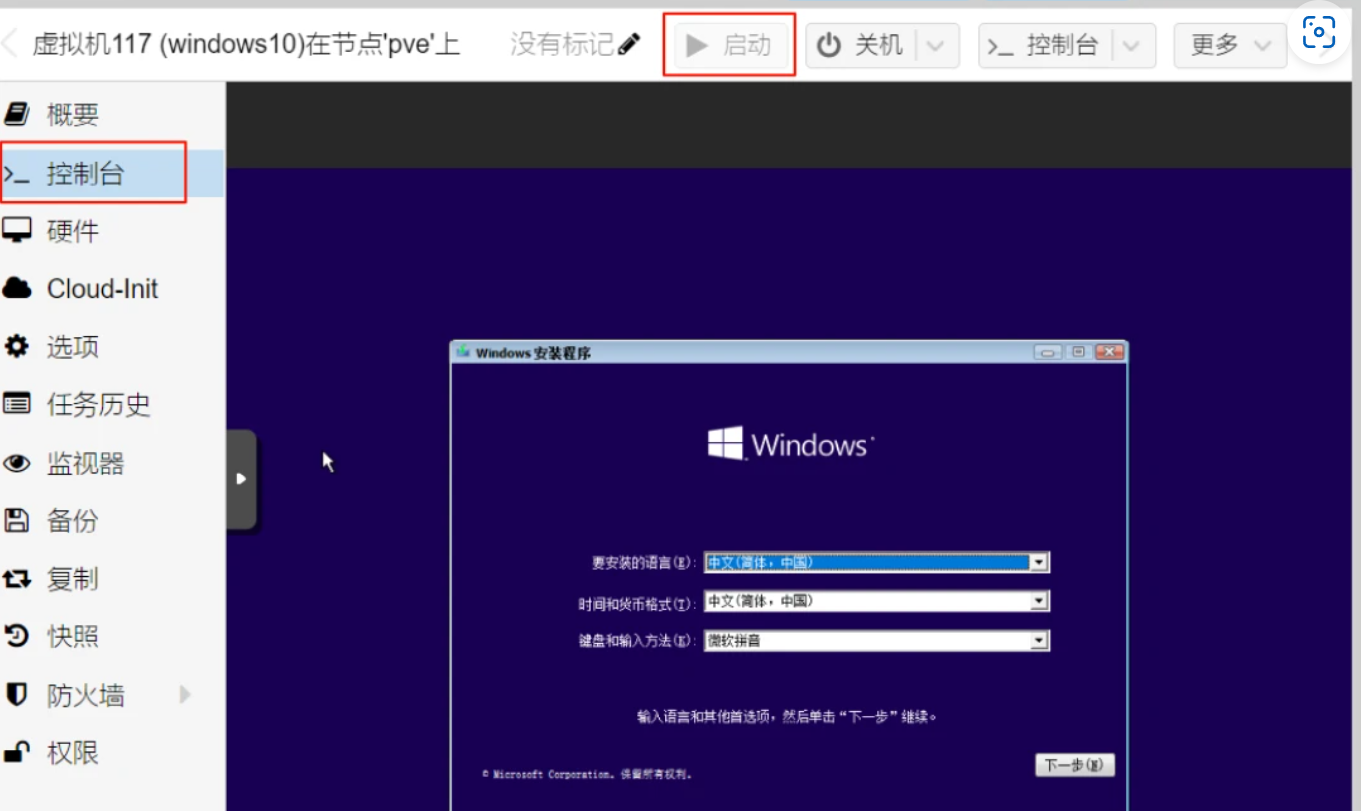1369x811 pixels.
Task: Open the 监视器 monitor section
Action: tap(110, 463)
